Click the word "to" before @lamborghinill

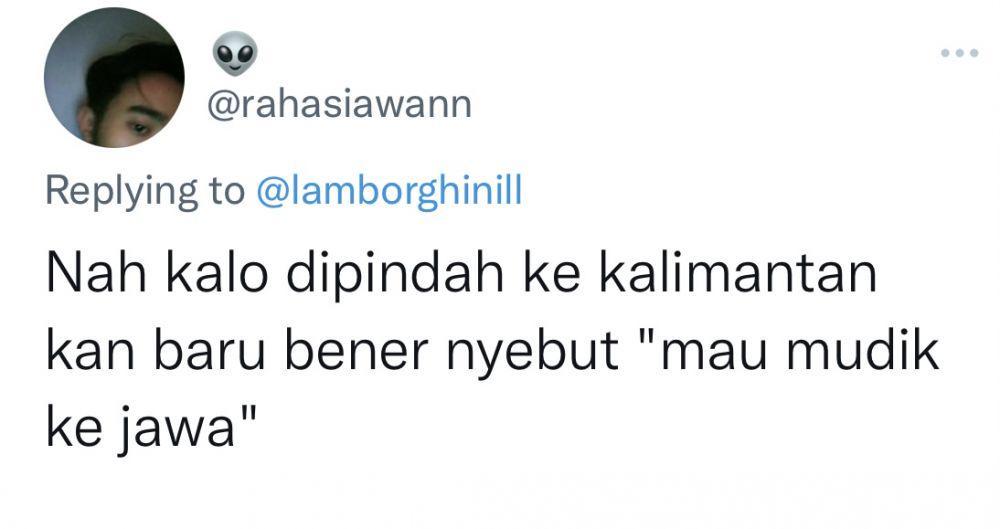[x=226, y=193]
